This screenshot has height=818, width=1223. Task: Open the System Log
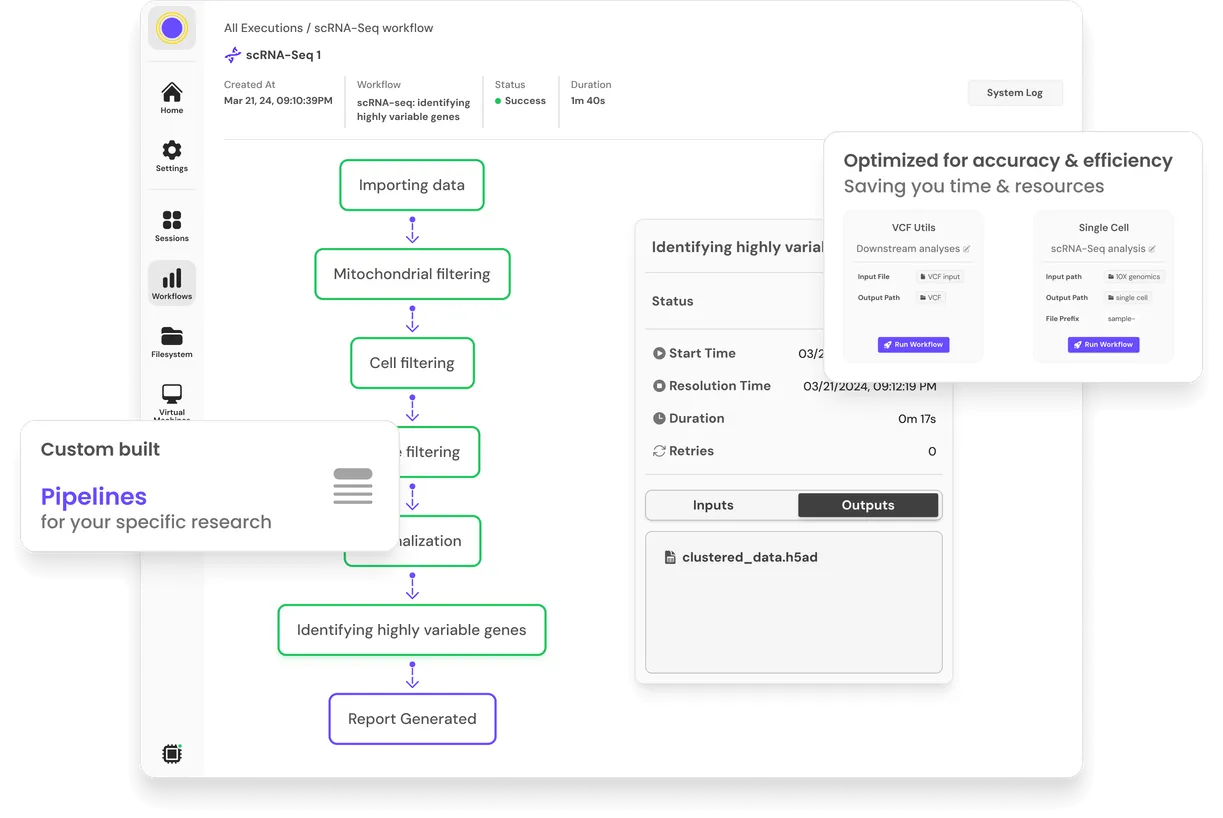click(1015, 93)
